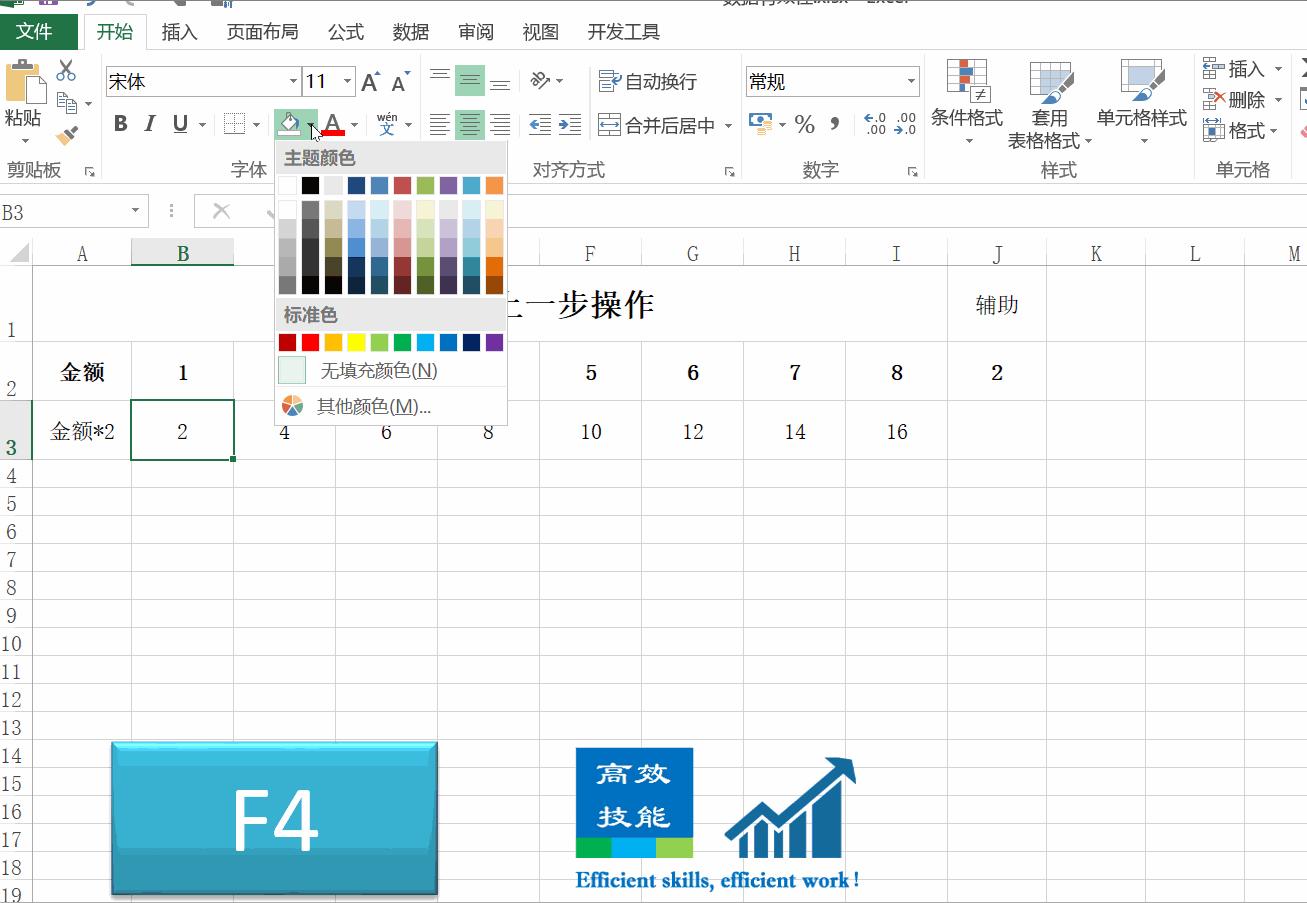Click the percentage style icon
The height and width of the screenshot is (903, 1307).
point(803,124)
